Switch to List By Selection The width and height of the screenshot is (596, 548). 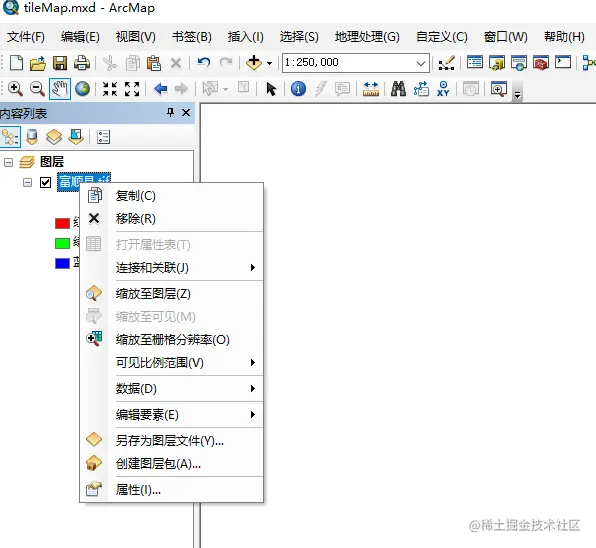click(x=76, y=137)
